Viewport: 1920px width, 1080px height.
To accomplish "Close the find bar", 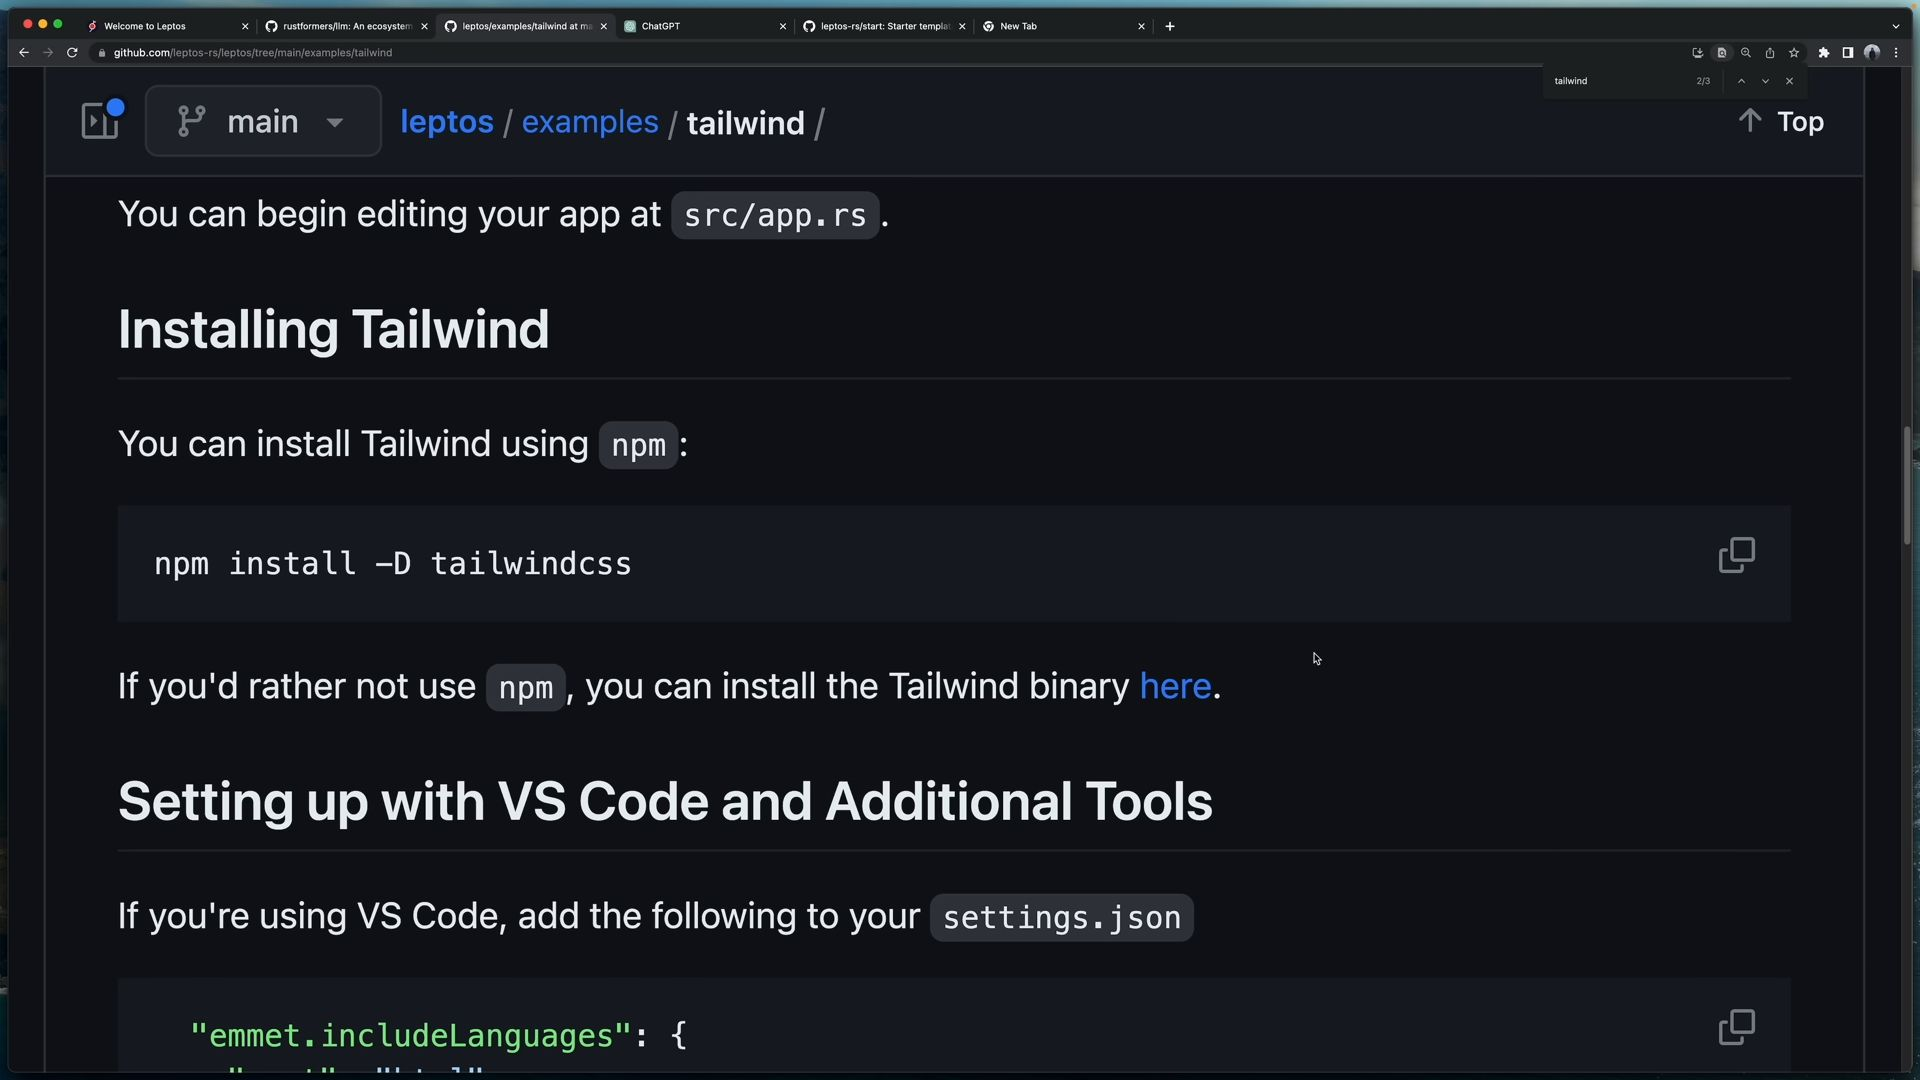I will (1789, 81).
